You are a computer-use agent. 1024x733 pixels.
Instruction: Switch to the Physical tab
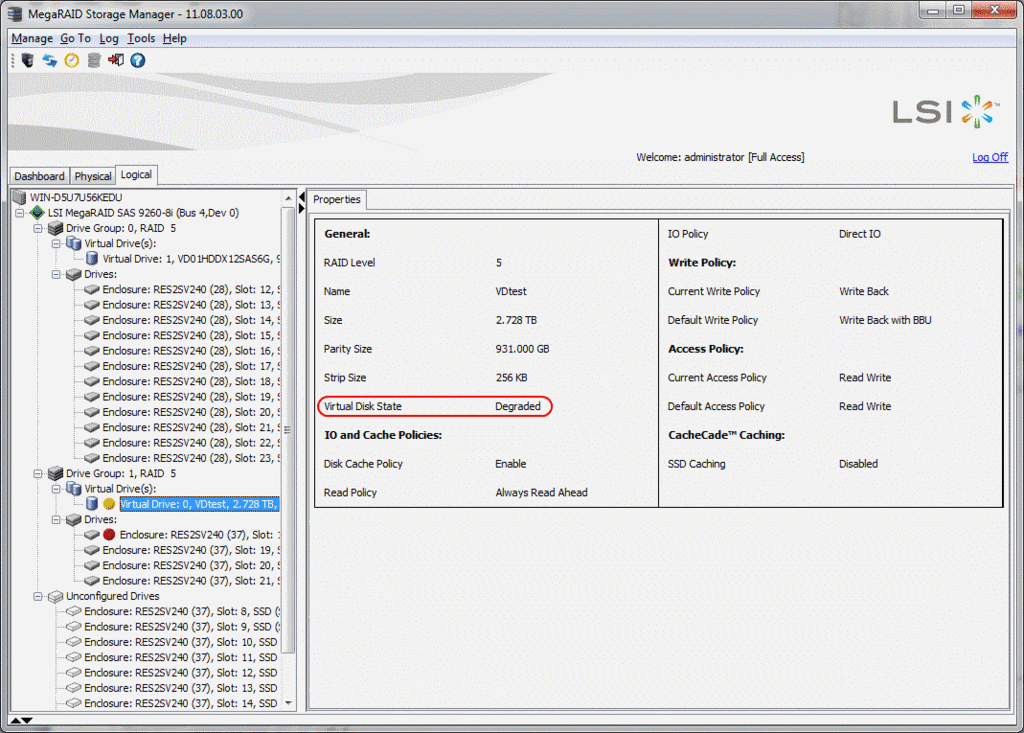(x=93, y=176)
